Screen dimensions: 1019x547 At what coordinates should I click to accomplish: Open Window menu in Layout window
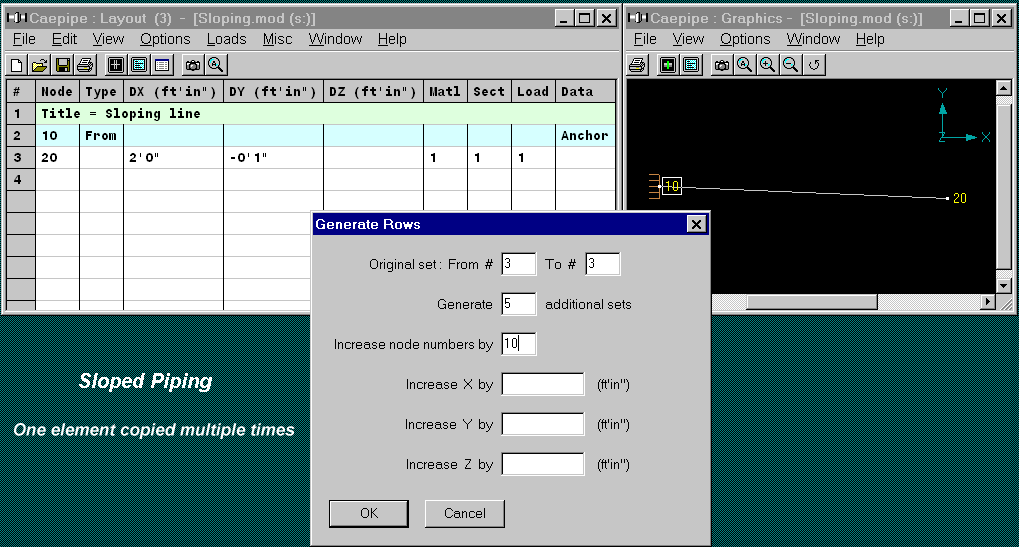[x=335, y=39]
